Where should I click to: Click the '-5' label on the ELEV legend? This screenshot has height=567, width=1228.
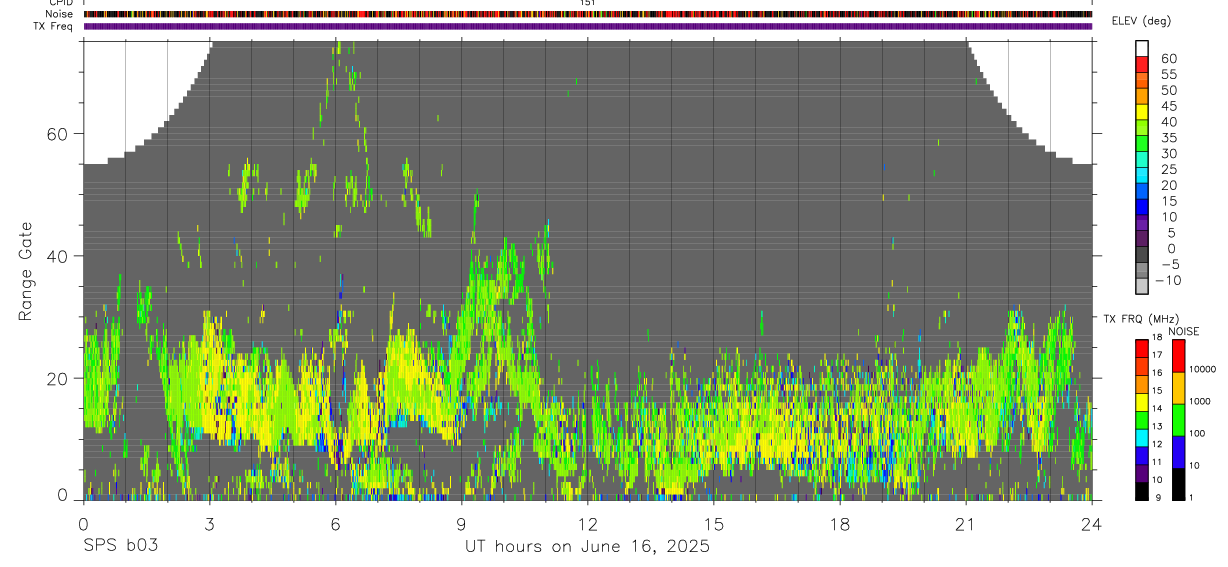[x=1168, y=264]
